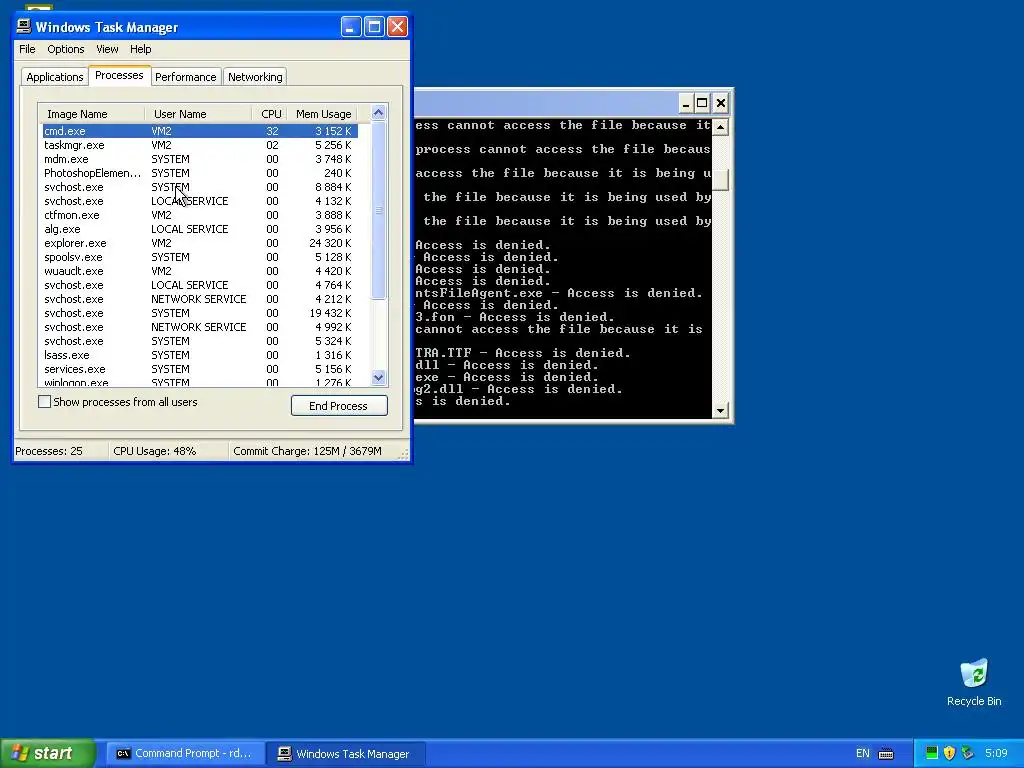
Task: Sort by User Name column header
Action: click(199, 114)
